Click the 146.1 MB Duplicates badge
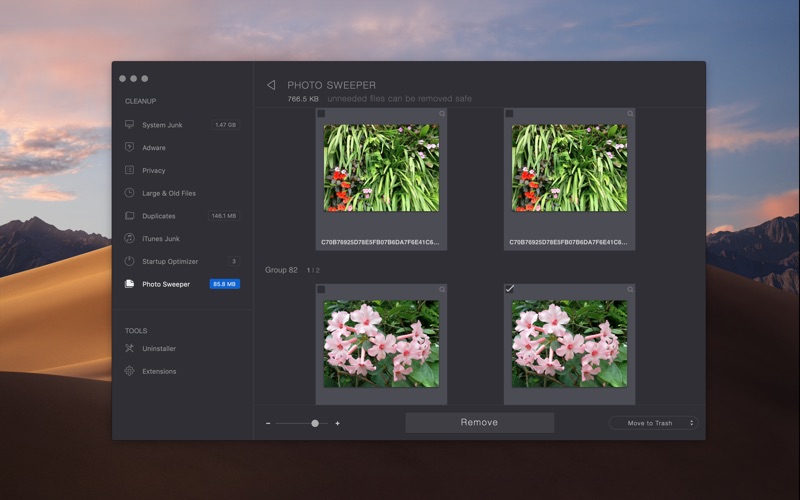This screenshot has height=500, width=800. 224,216
